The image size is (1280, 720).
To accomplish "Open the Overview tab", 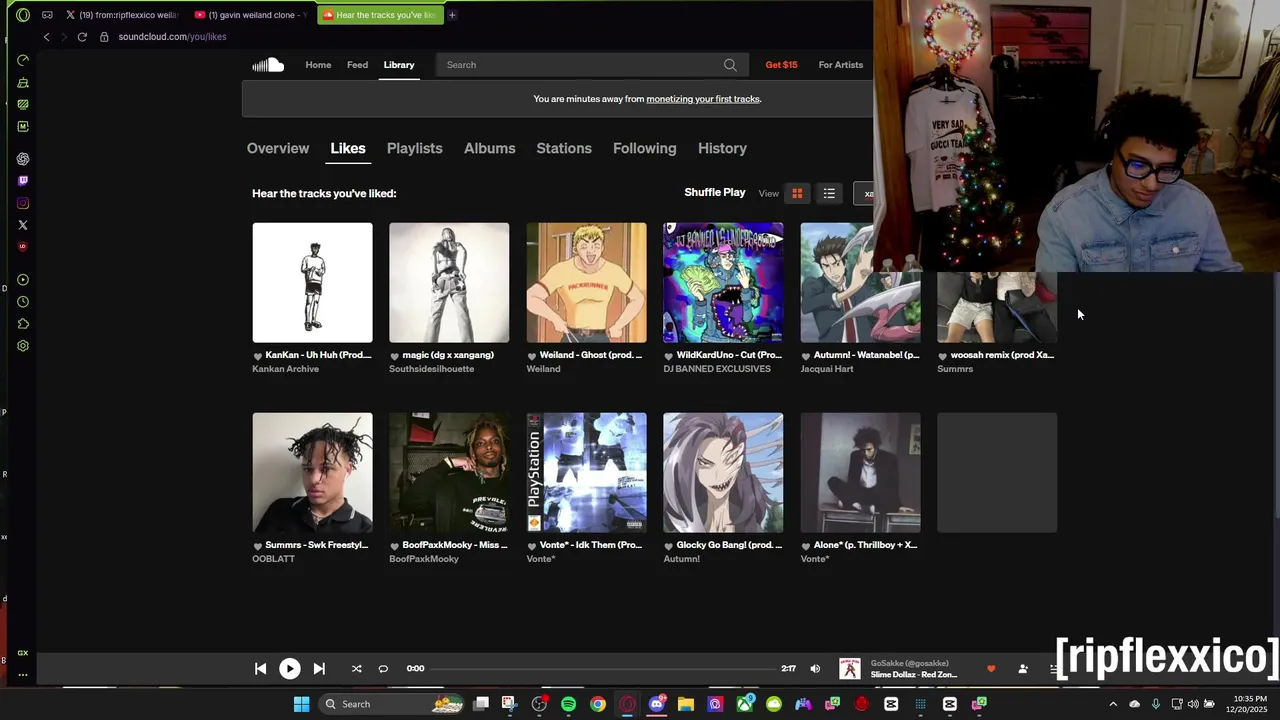I will (x=278, y=148).
